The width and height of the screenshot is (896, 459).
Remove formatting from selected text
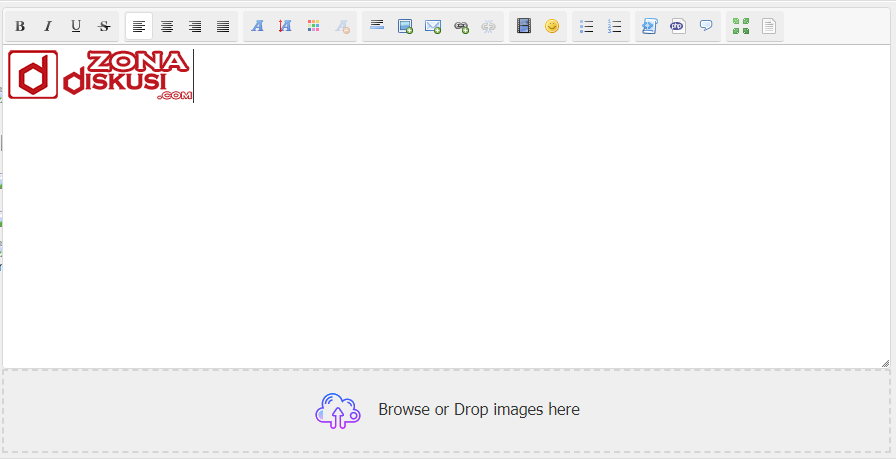point(342,26)
